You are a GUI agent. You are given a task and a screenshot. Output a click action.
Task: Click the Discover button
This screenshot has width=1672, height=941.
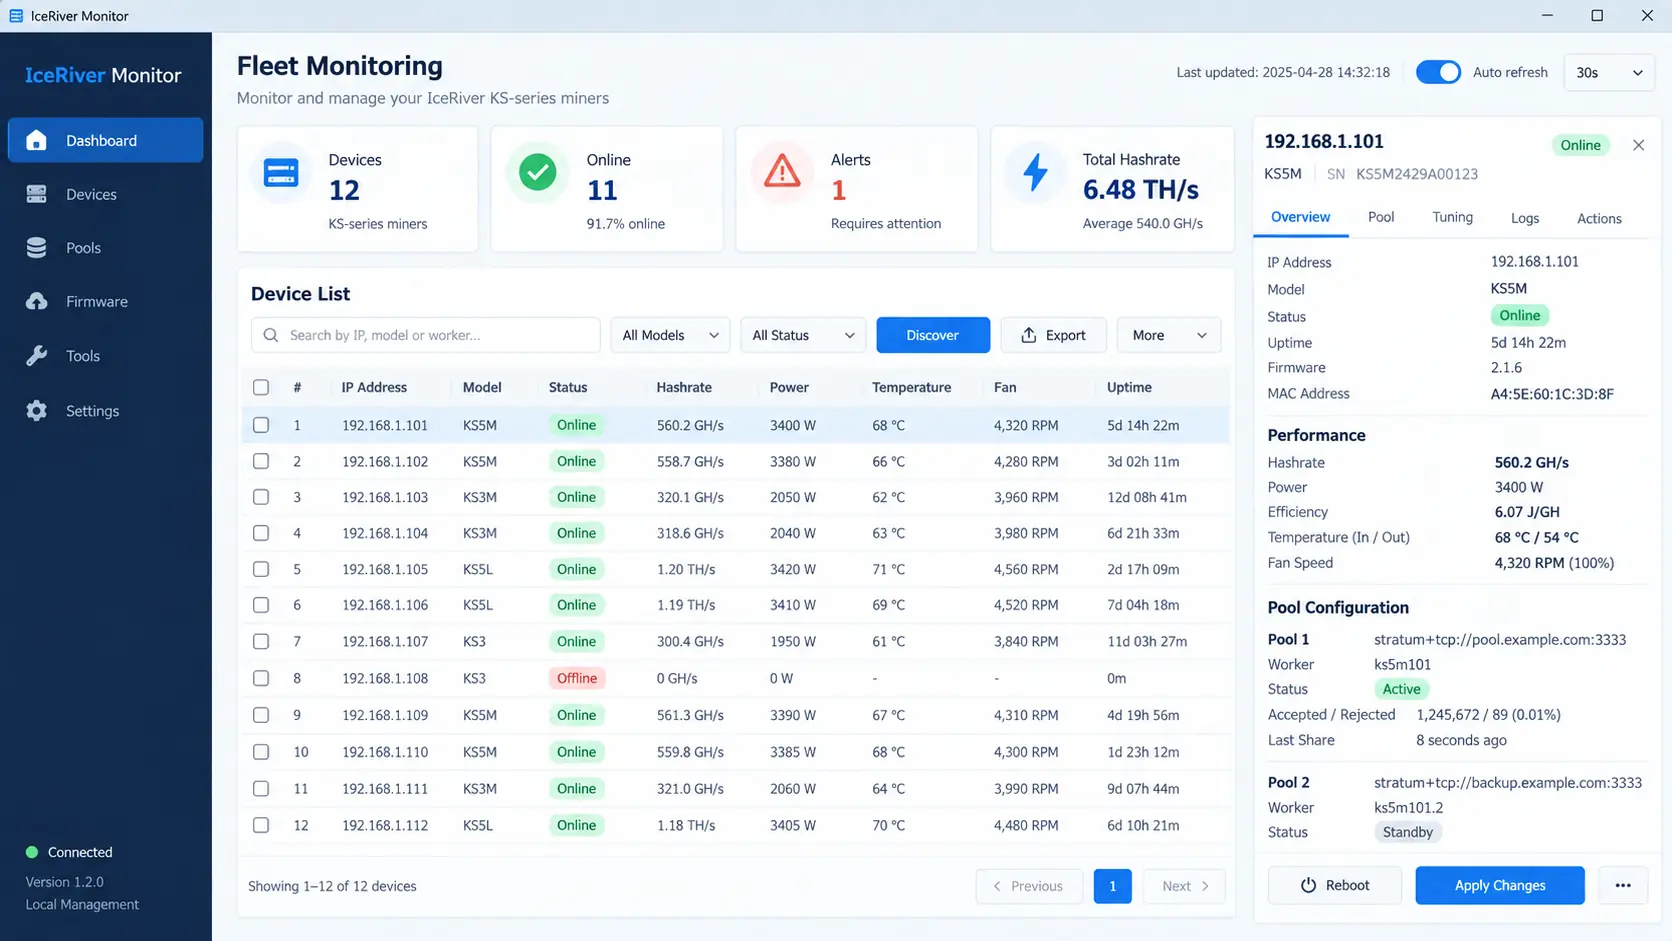[933, 335]
